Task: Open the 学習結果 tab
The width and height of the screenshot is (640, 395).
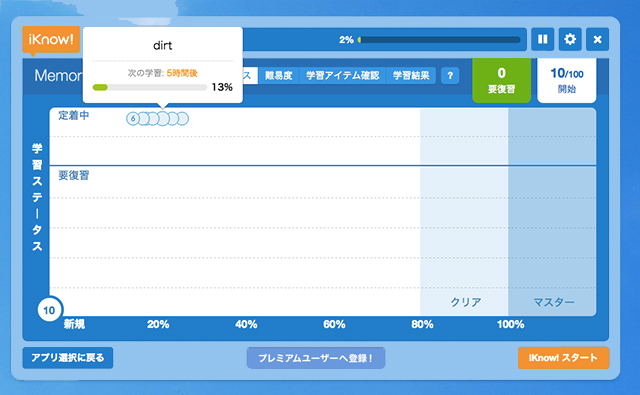Action: pos(411,75)
